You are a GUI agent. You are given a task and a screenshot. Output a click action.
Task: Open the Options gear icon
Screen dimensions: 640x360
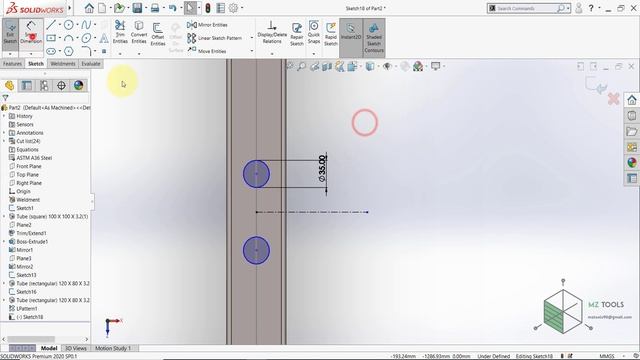pyautogui.click(x=233, y=8)
